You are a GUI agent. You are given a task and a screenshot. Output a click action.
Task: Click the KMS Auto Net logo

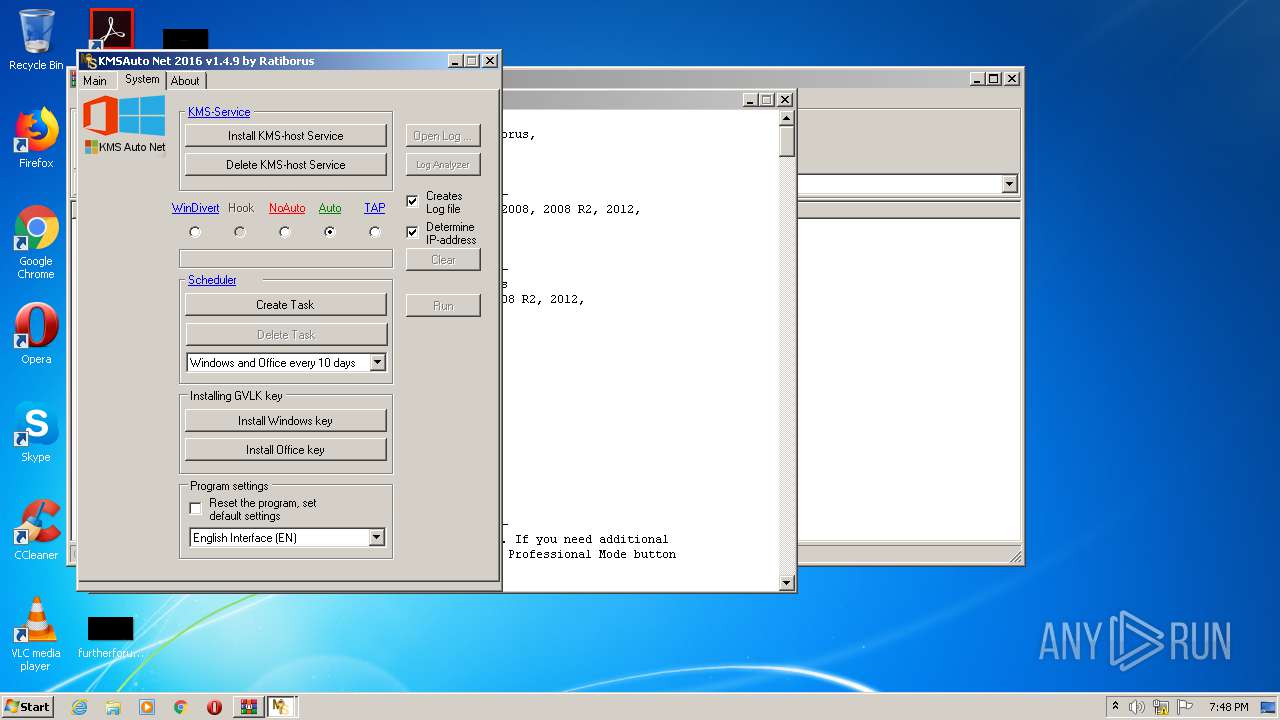pos(124,124)
